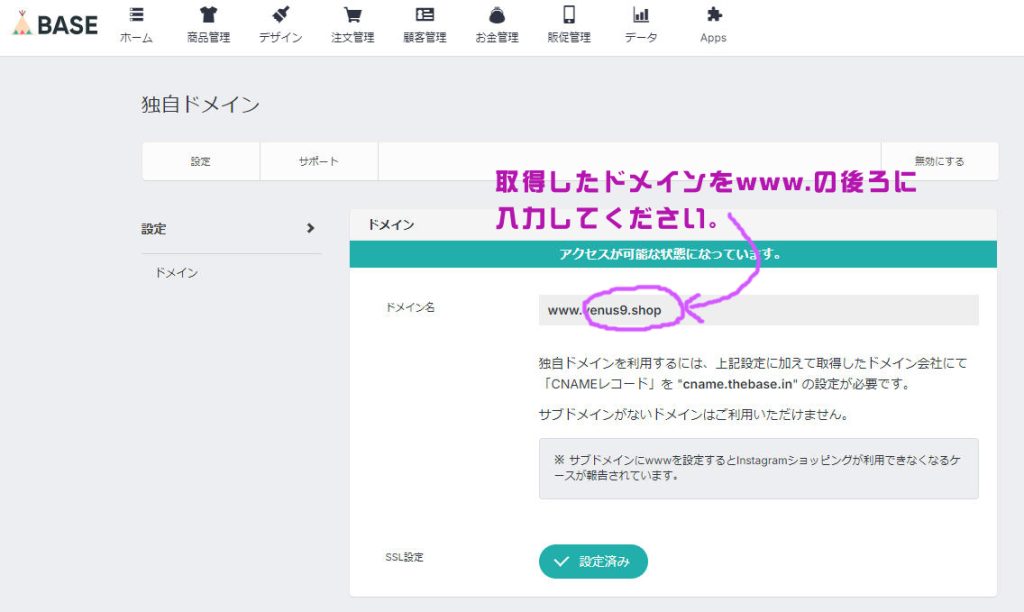Select ドメイン in the left sidebar
Viewport: 1024px width, 612px height.
(176, 273)
